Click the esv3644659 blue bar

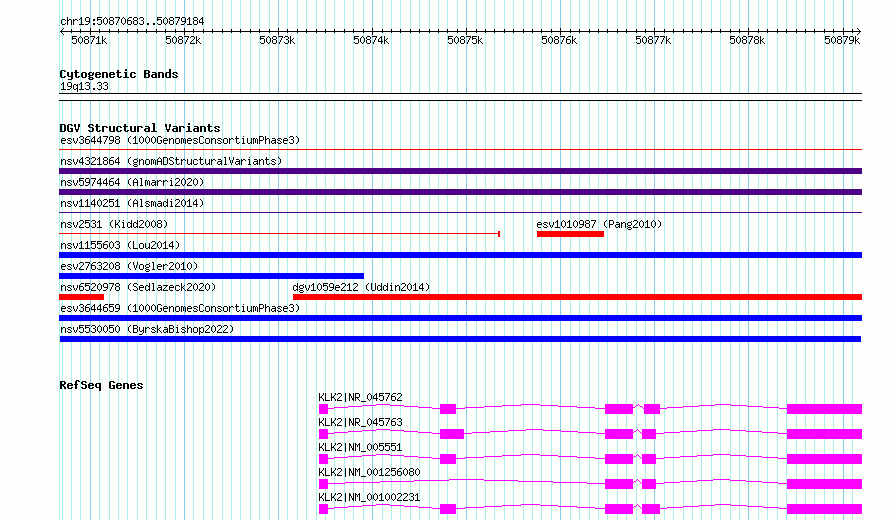pyautogui.click(x=460, y=318)
